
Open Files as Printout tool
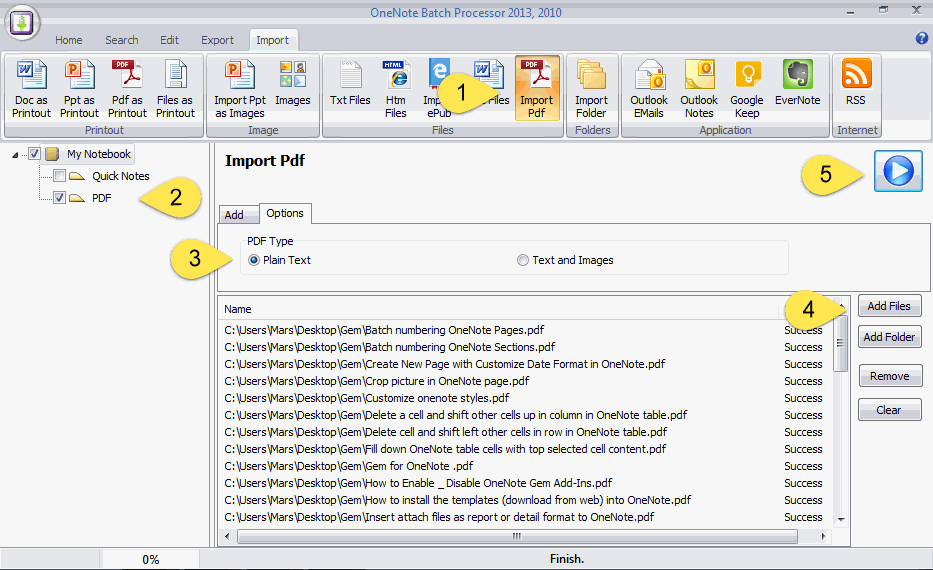175,89
